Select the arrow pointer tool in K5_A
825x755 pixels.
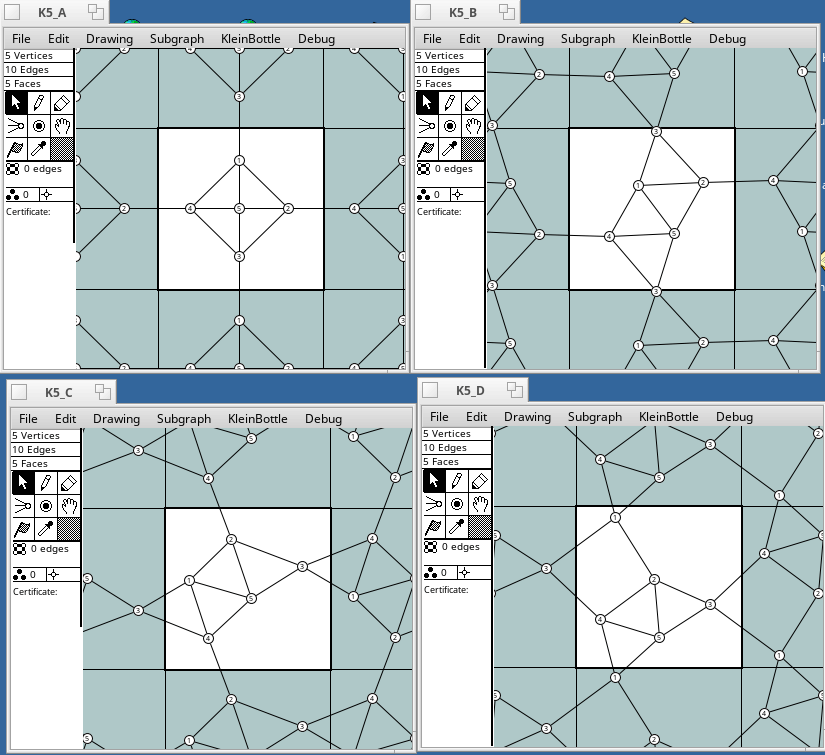click(16, 102)
